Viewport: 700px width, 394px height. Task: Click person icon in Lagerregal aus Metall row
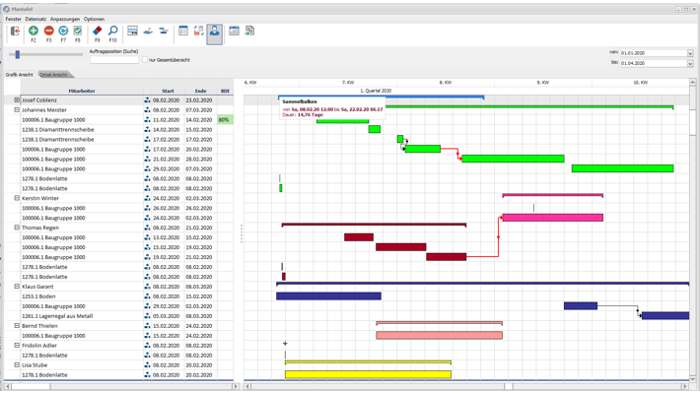pyautogui.click(x=147, y=316)
